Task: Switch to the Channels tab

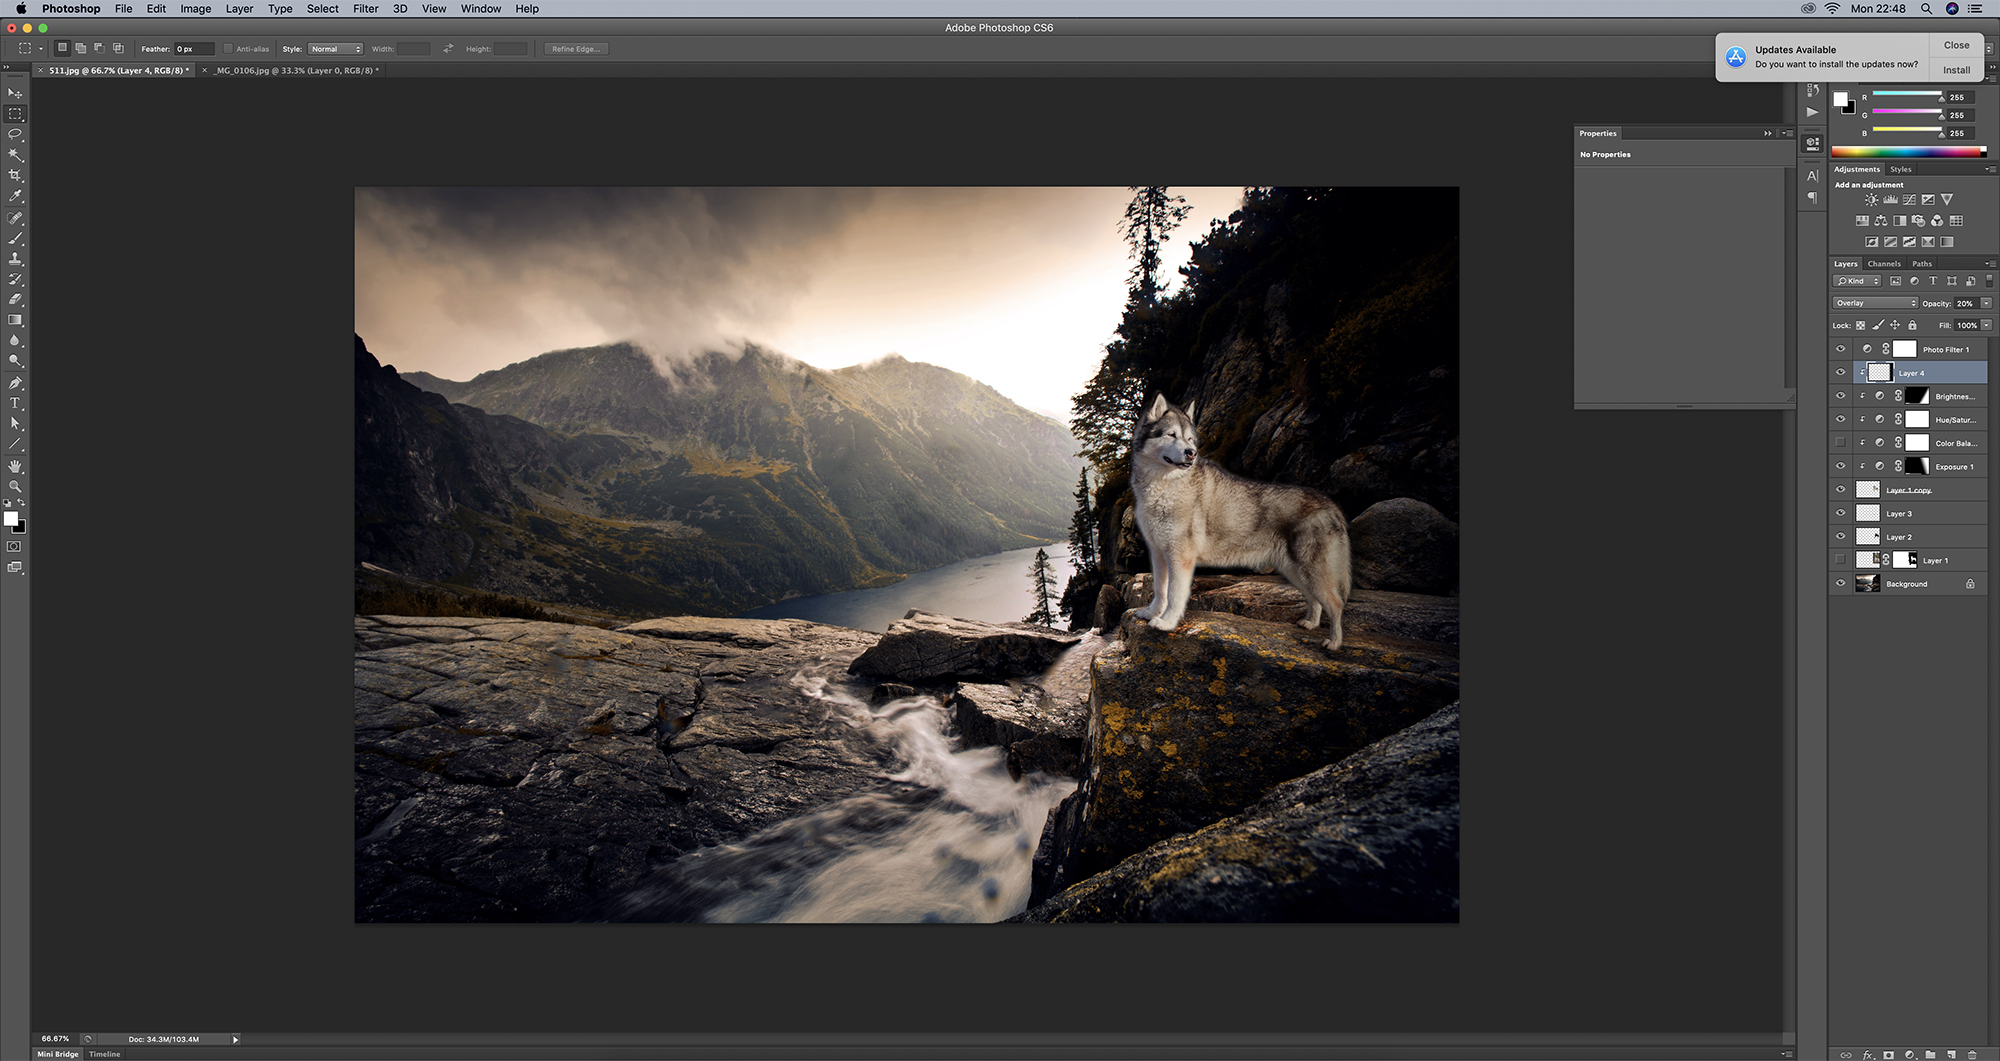Action: 1884,264
